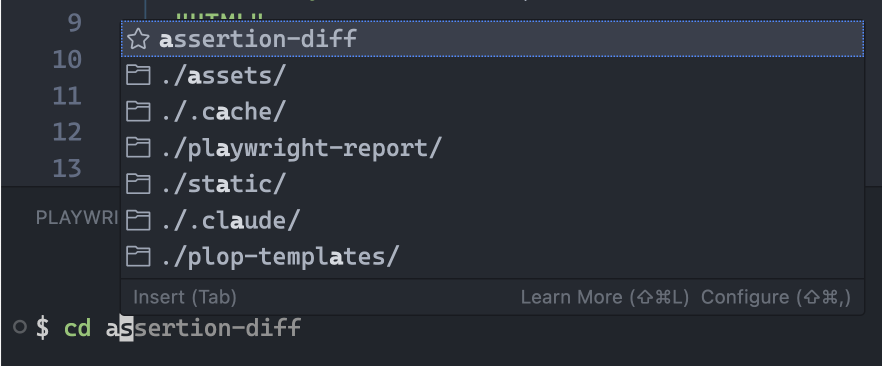Pick the ./static/ completion entry
The height and width of the screenshot is (366, 882).
coord(492,184)
